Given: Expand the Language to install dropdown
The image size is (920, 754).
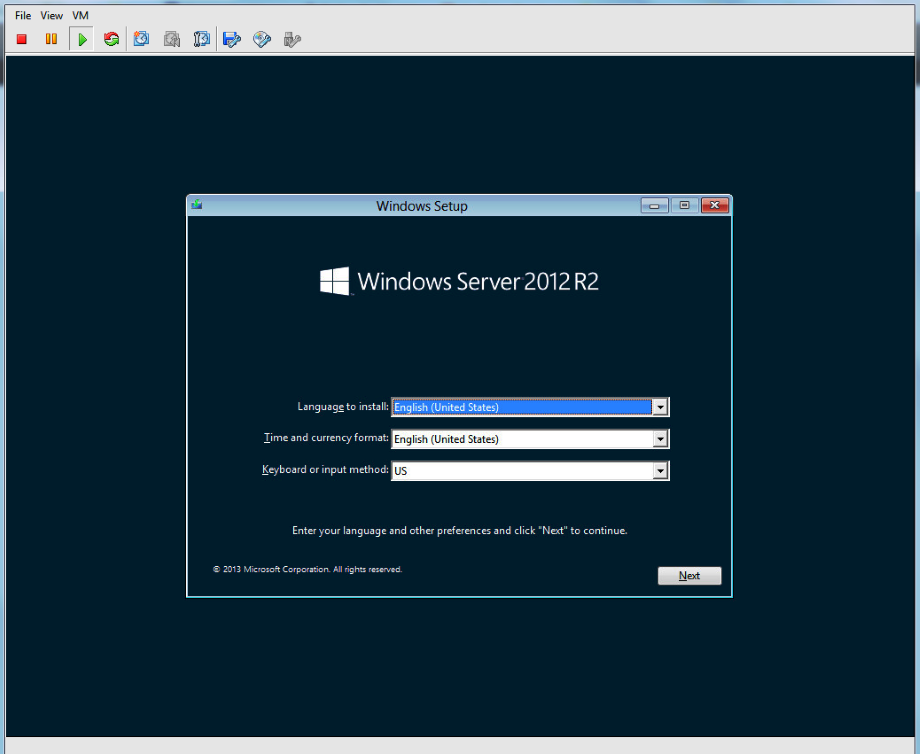Looking at the screenshot, I should click(659, 407).
